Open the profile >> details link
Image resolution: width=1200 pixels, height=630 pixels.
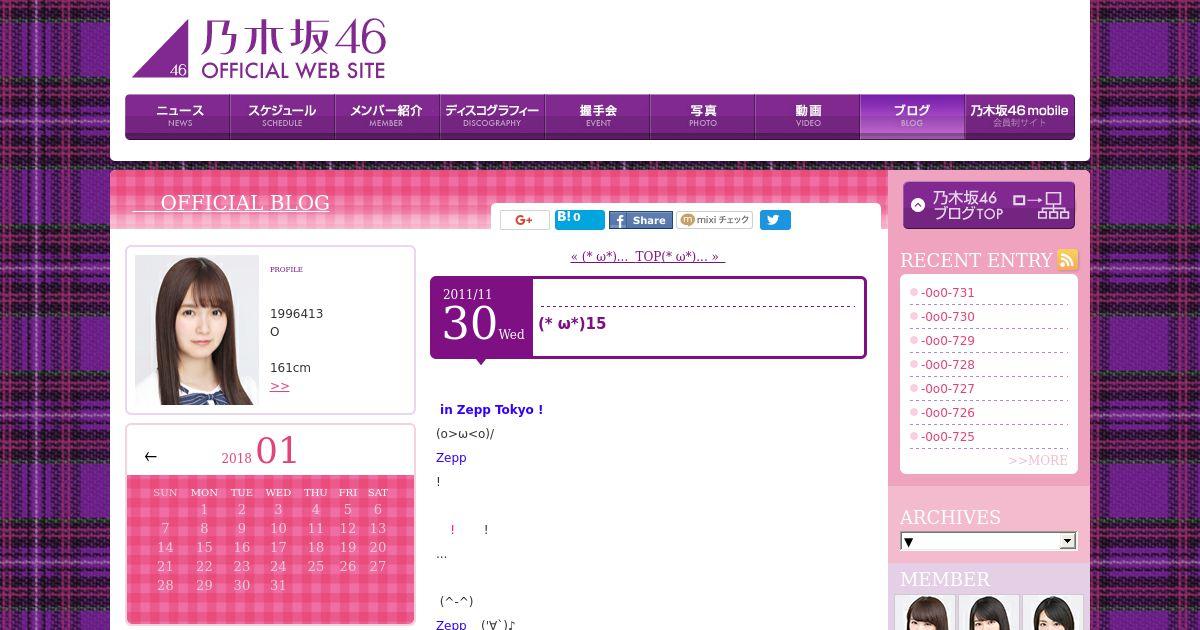click(280, 386)
